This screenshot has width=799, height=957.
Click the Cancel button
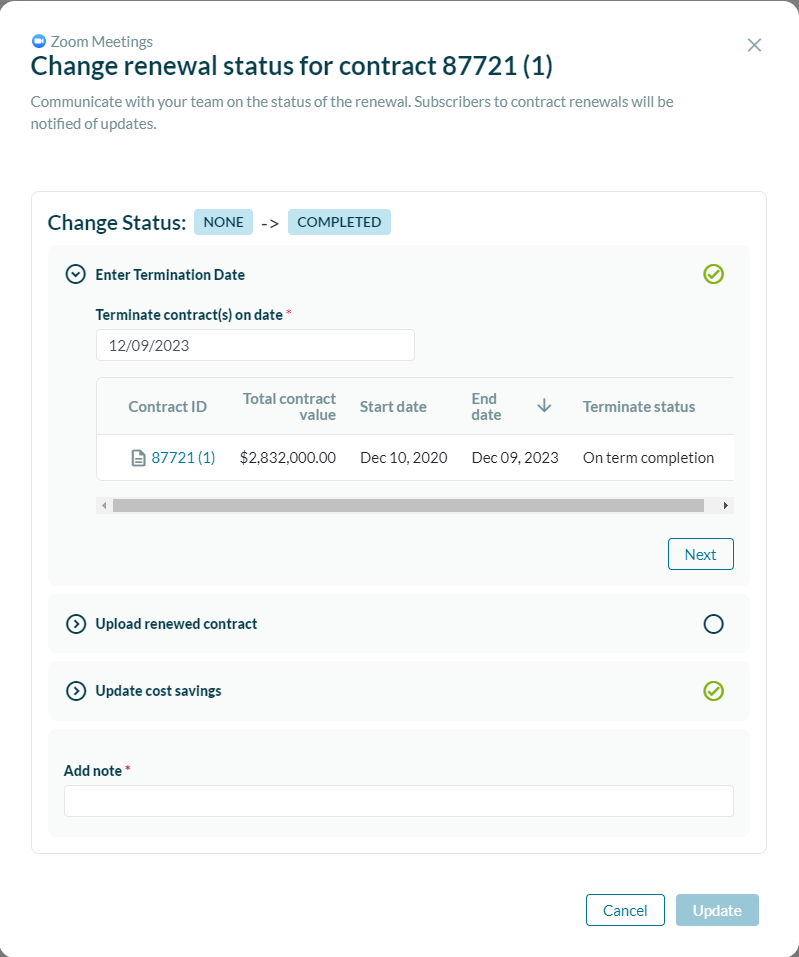click(625, 910)
